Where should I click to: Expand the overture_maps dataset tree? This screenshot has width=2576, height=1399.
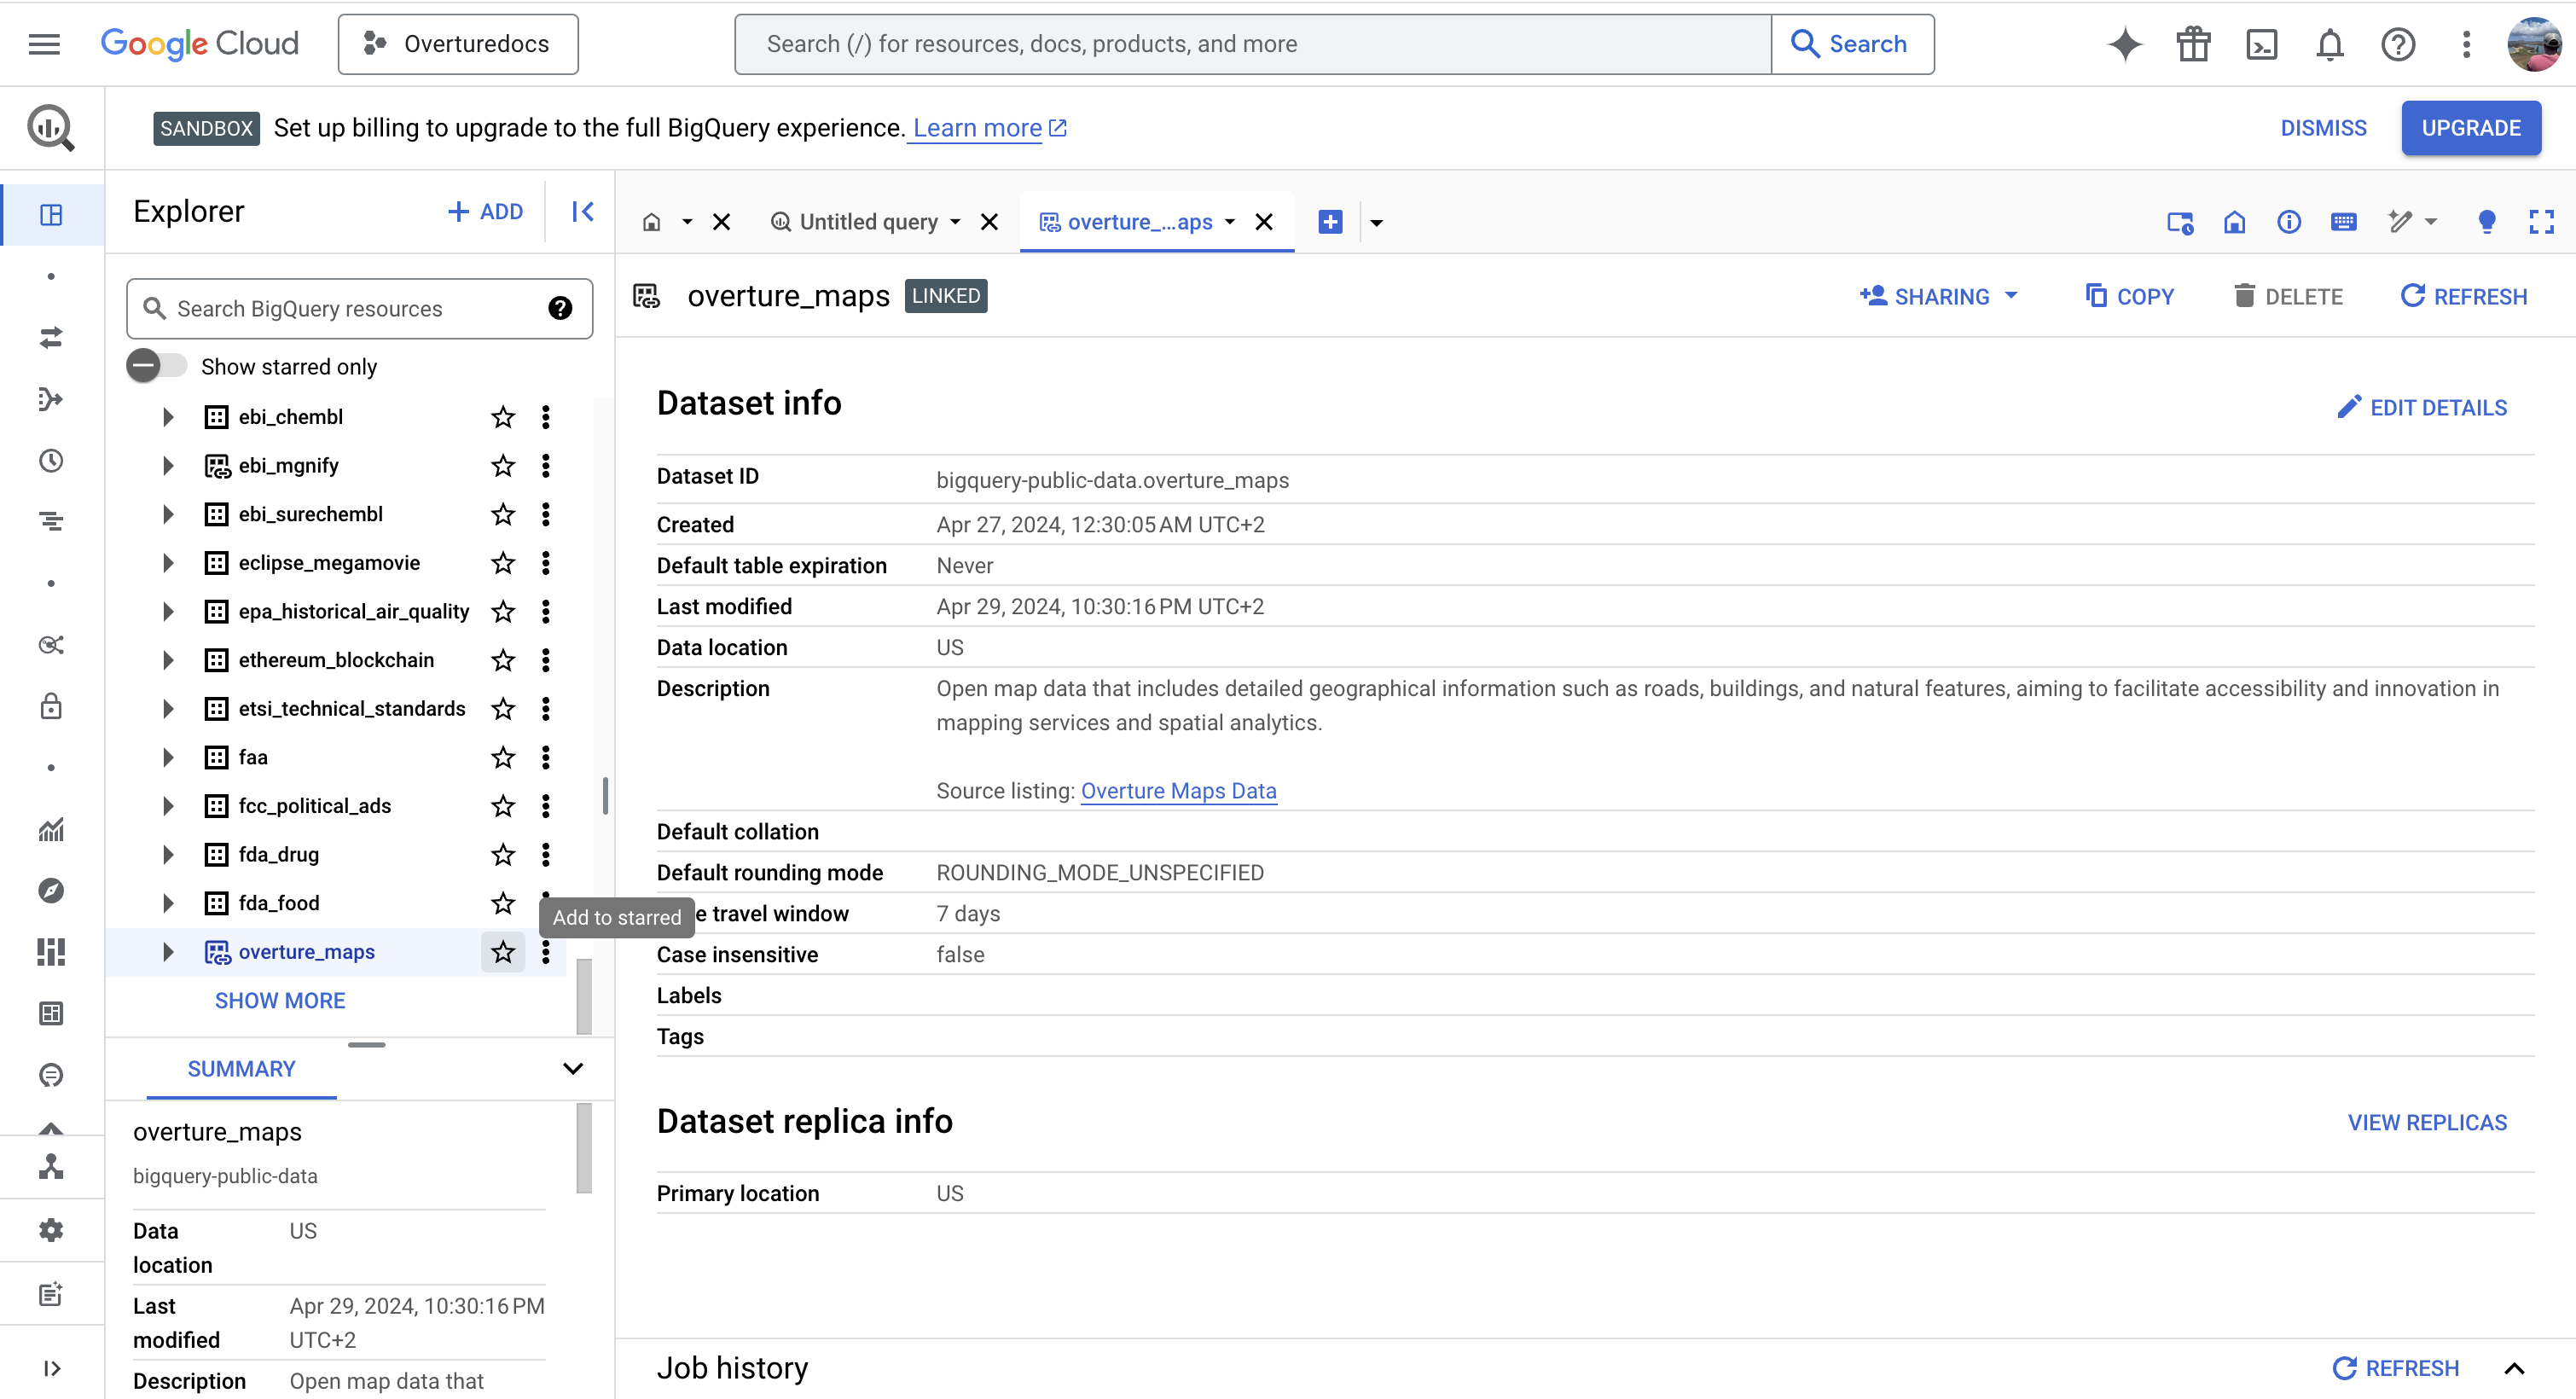(168, 952)
